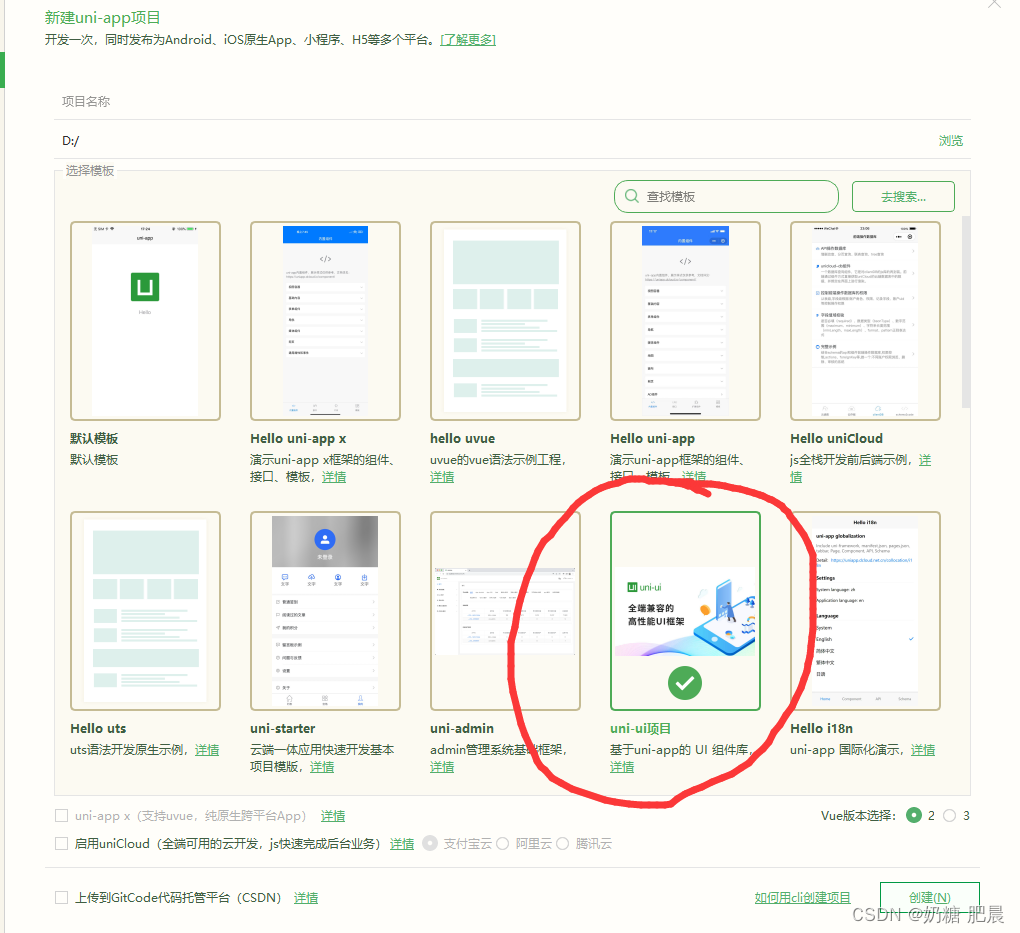The width and height of the screenshot is (1020, 933).
Task: Select the Hello i18n template thumbnail
Action: pos(865,611)
